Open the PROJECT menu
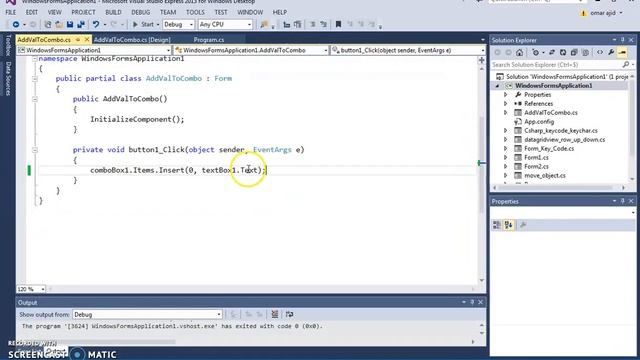This screenshot has height=360, width=640. click(83, 12)
